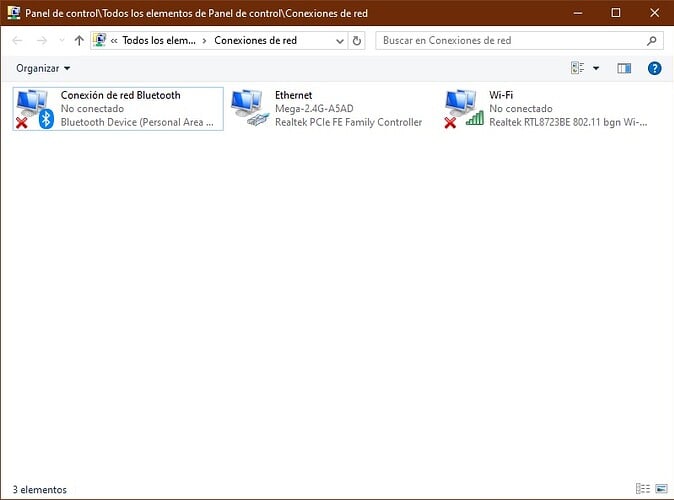Click the Wi-Fi connection name
674x500 pixels.
click(501, 95)
